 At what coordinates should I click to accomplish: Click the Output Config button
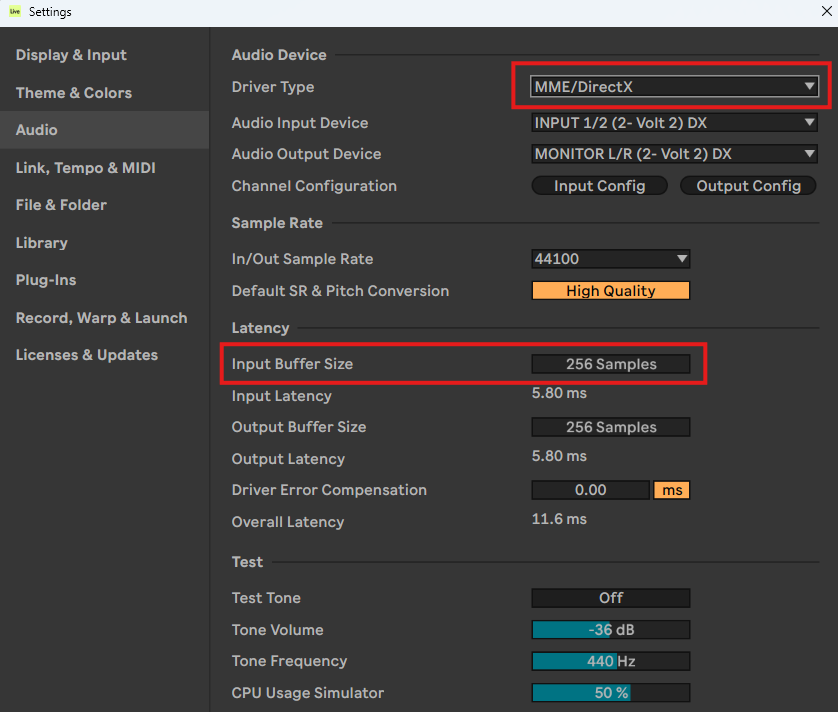tap(748, 186)
